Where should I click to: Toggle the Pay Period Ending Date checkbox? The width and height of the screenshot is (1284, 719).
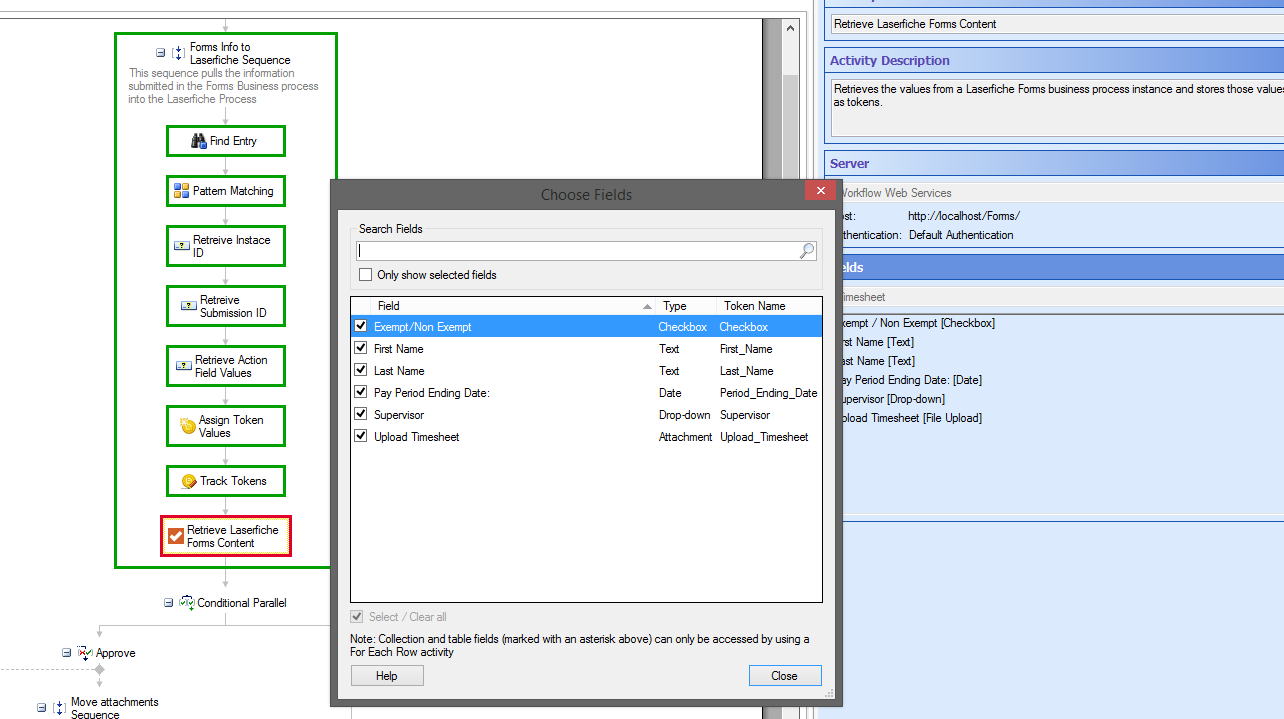pos(360,393)
